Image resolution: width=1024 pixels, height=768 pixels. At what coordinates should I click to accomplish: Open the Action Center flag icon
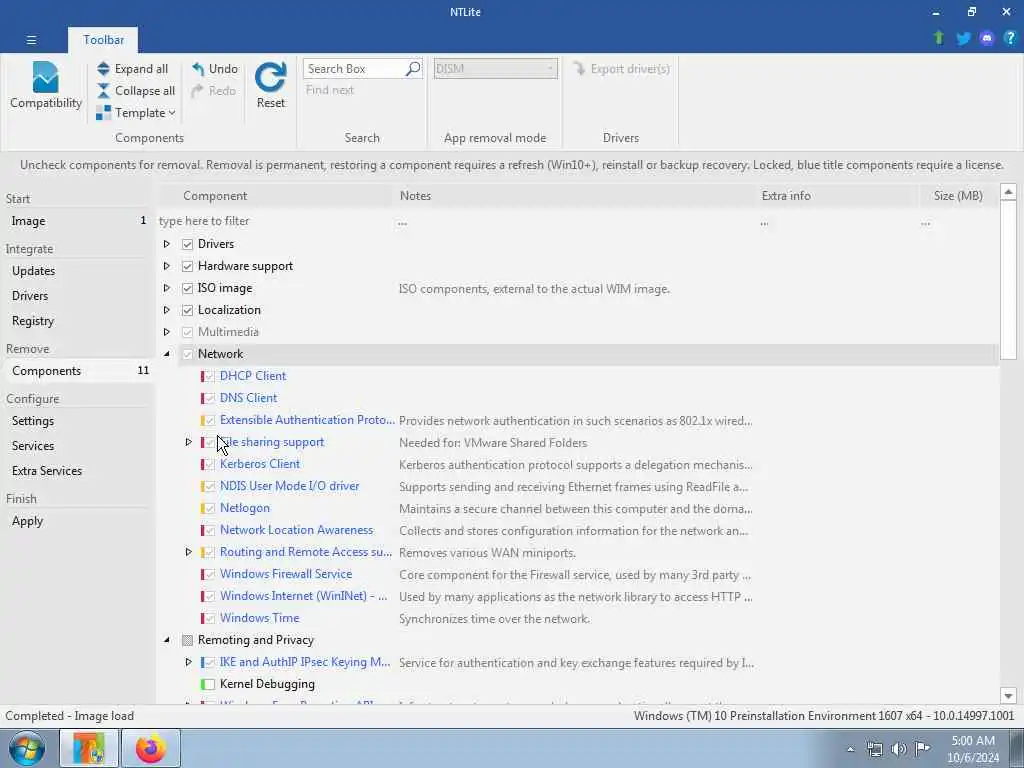pos(922,749)
